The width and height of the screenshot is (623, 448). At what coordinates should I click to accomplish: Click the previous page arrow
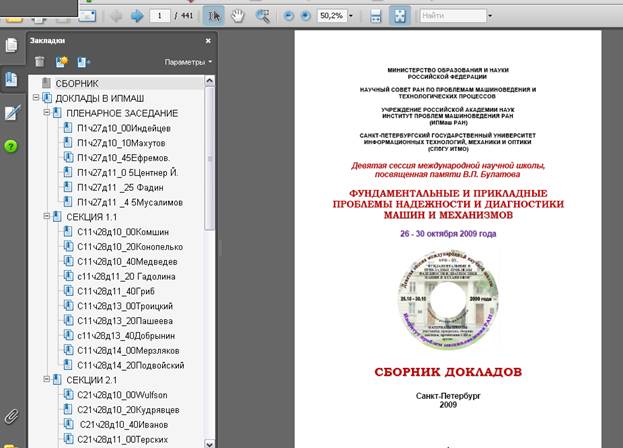(x=116, y=16)
